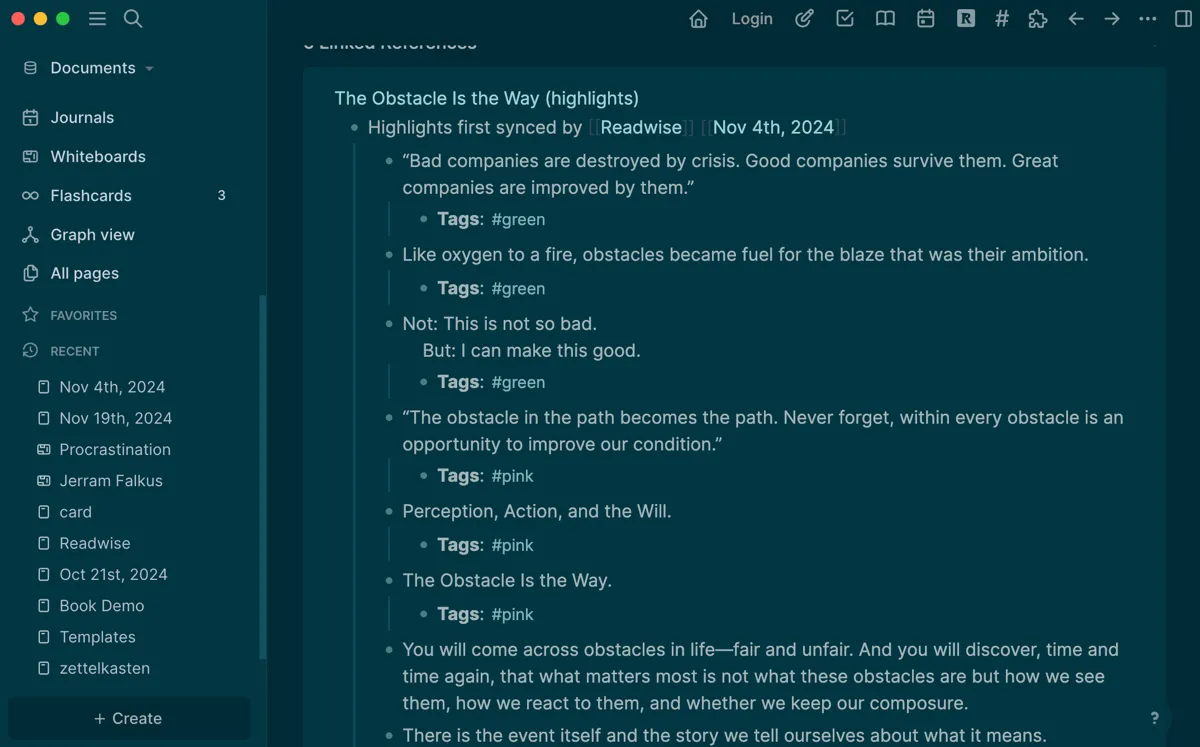This screenshot has width=1200, height=747.
Task: Click the Login button
Action: tap(752, 19)
